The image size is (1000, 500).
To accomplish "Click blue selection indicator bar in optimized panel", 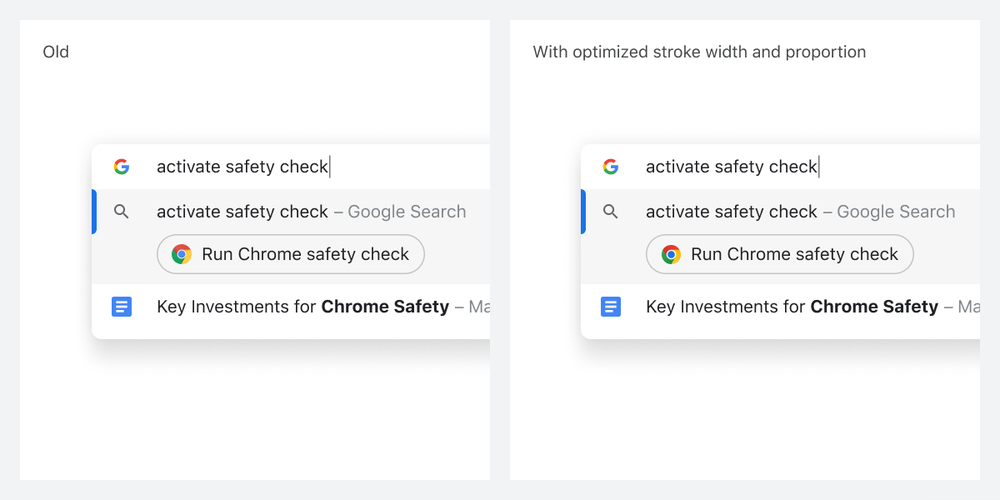I will coord(583,212).
